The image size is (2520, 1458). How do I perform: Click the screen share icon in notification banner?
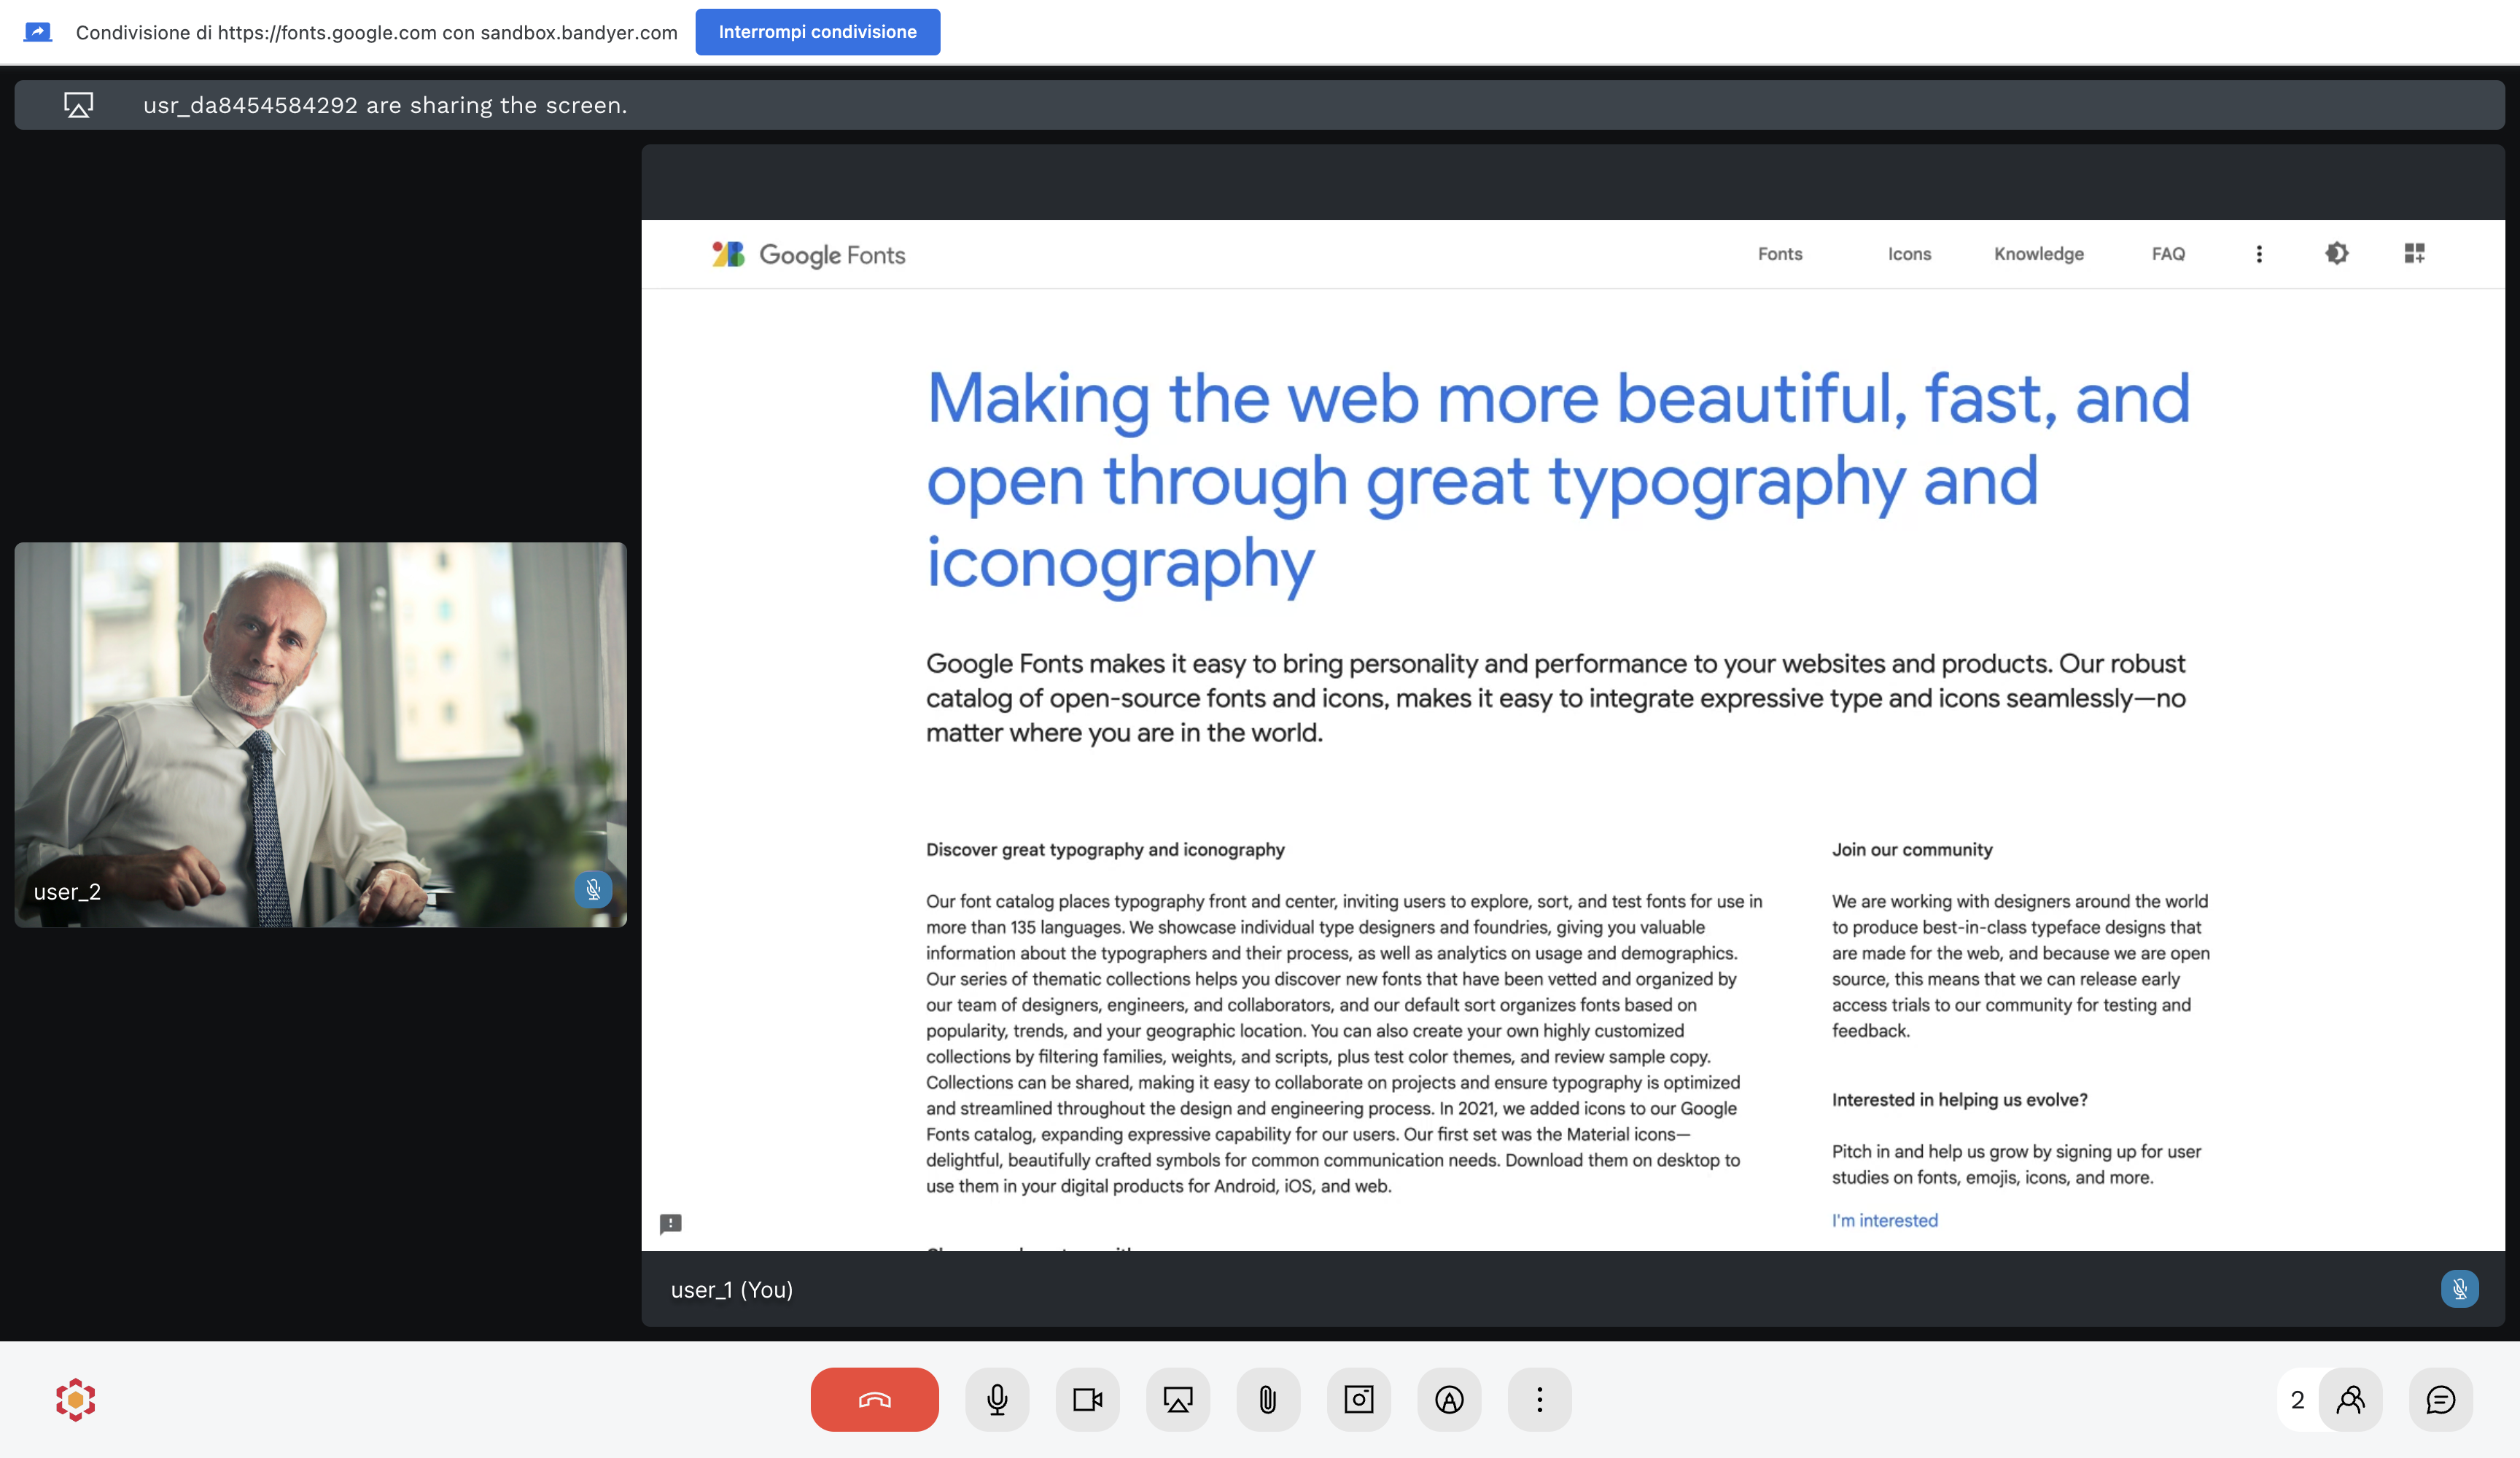[78, 105]
